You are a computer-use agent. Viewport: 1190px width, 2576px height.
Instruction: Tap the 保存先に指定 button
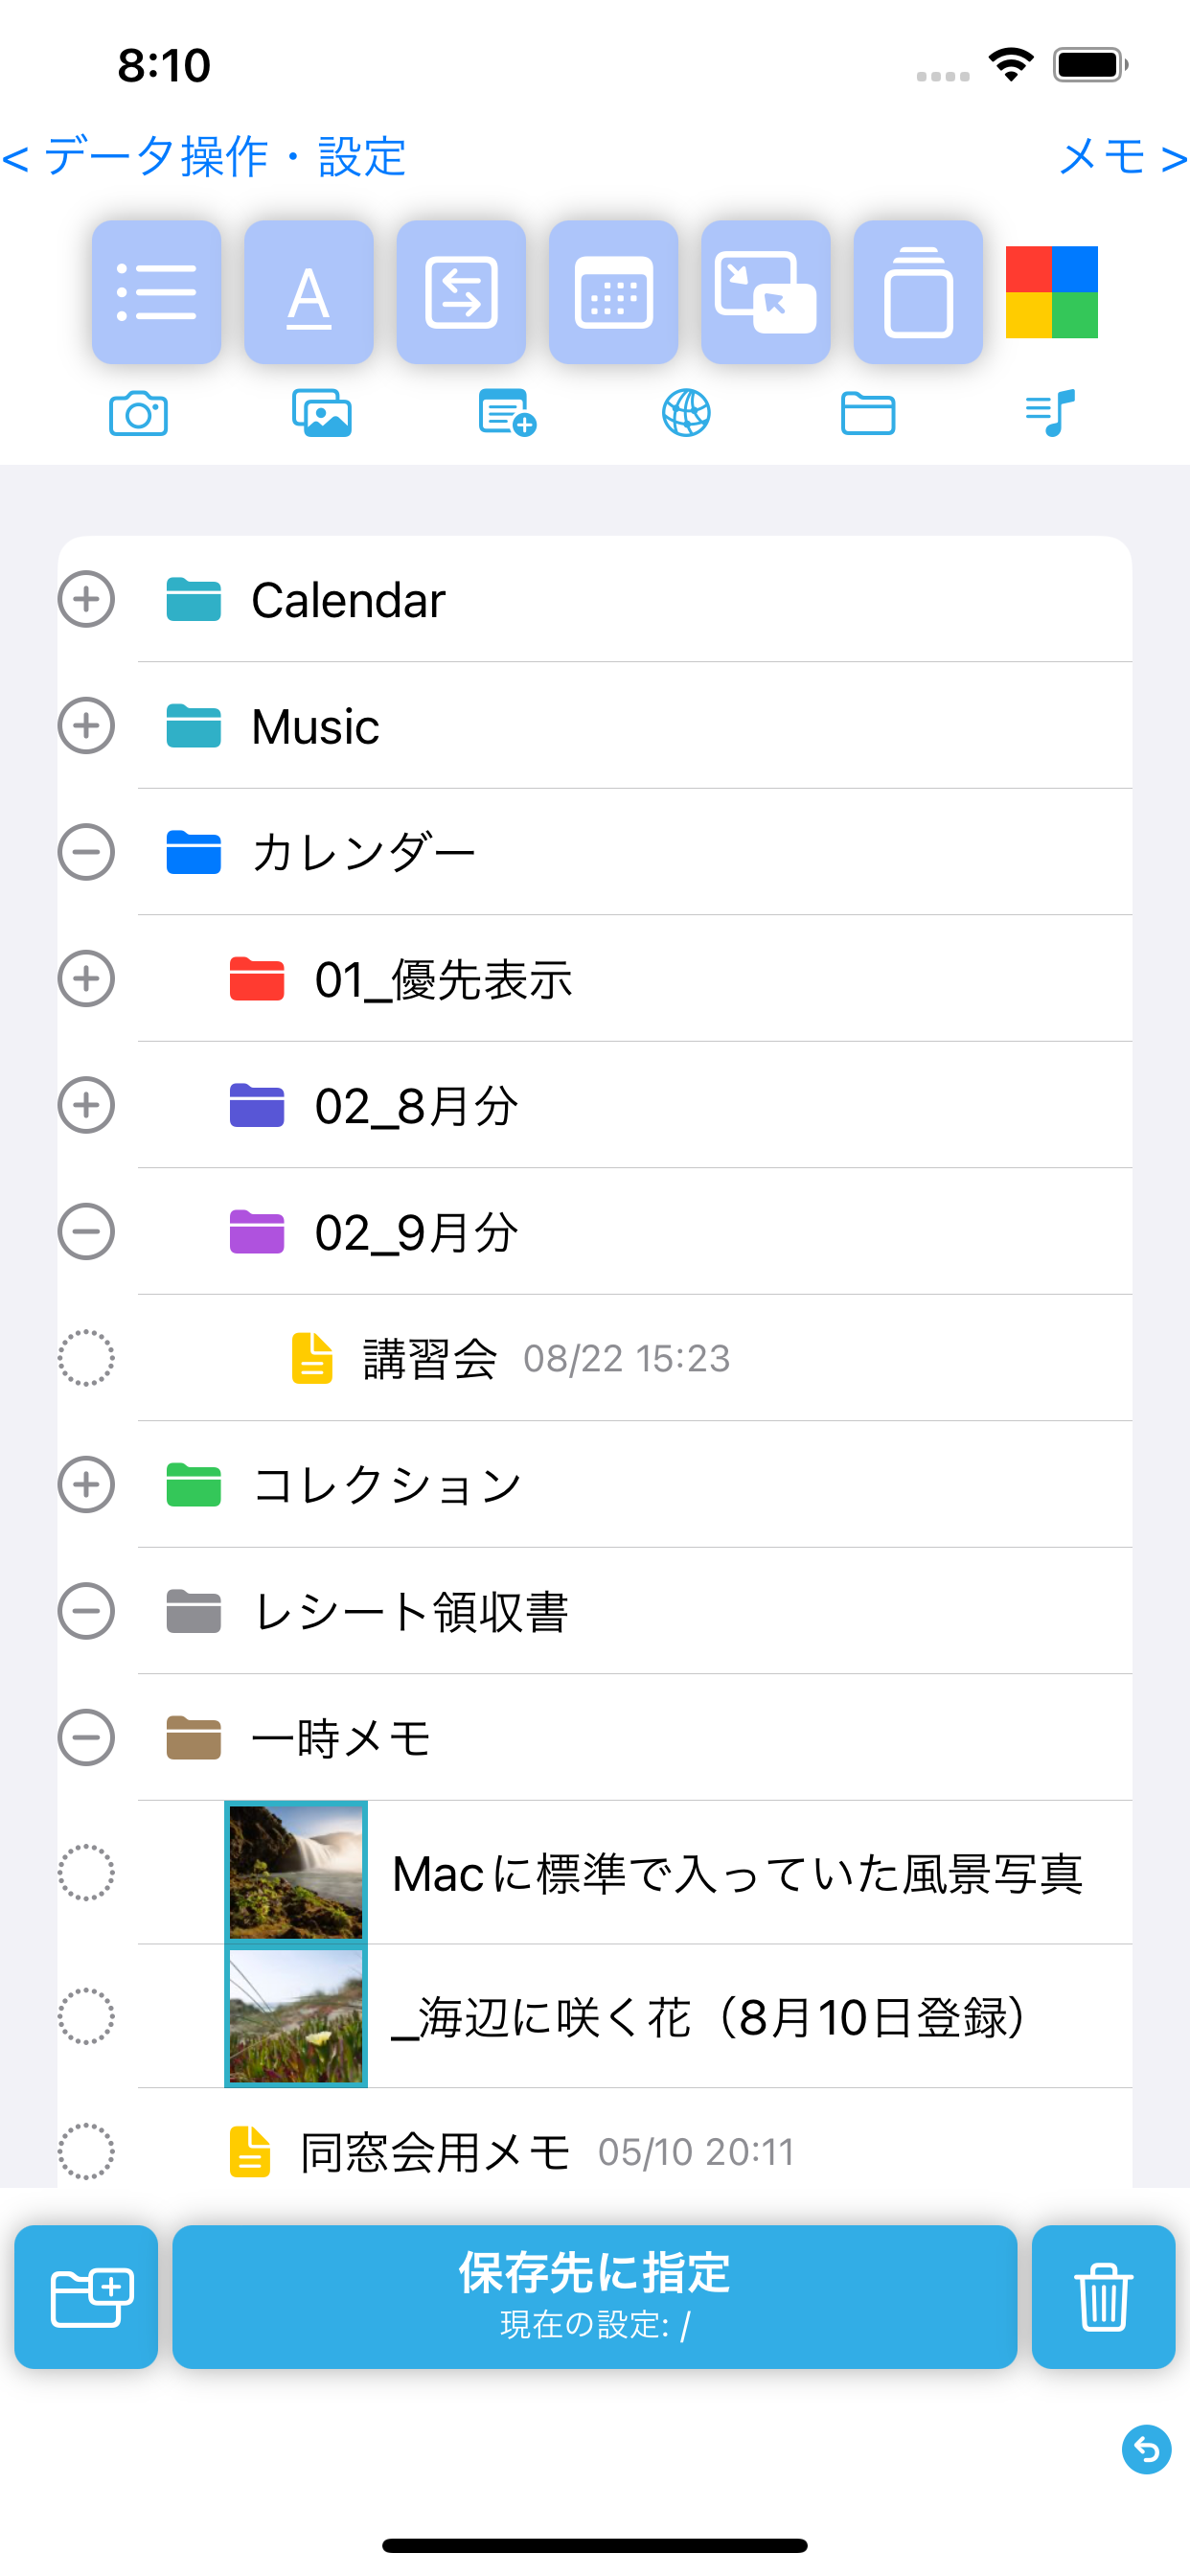(x=595, y=2297)
